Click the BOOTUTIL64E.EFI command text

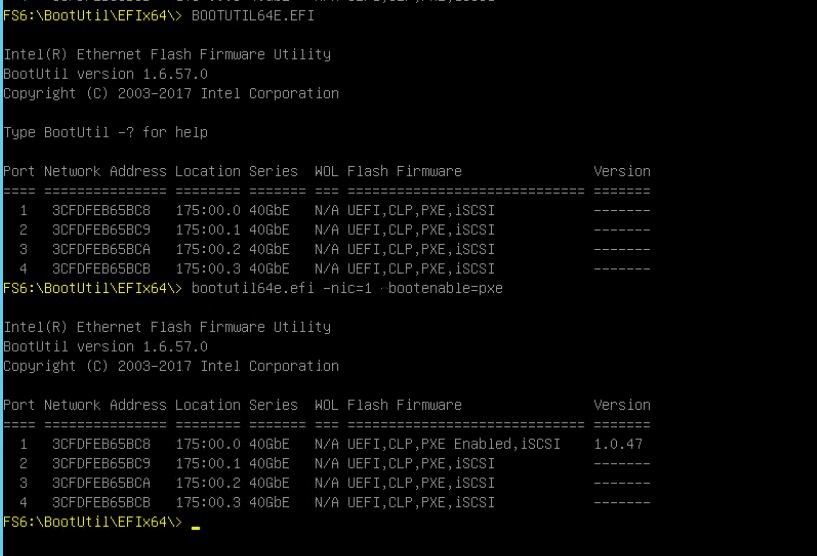coord(253,16)
